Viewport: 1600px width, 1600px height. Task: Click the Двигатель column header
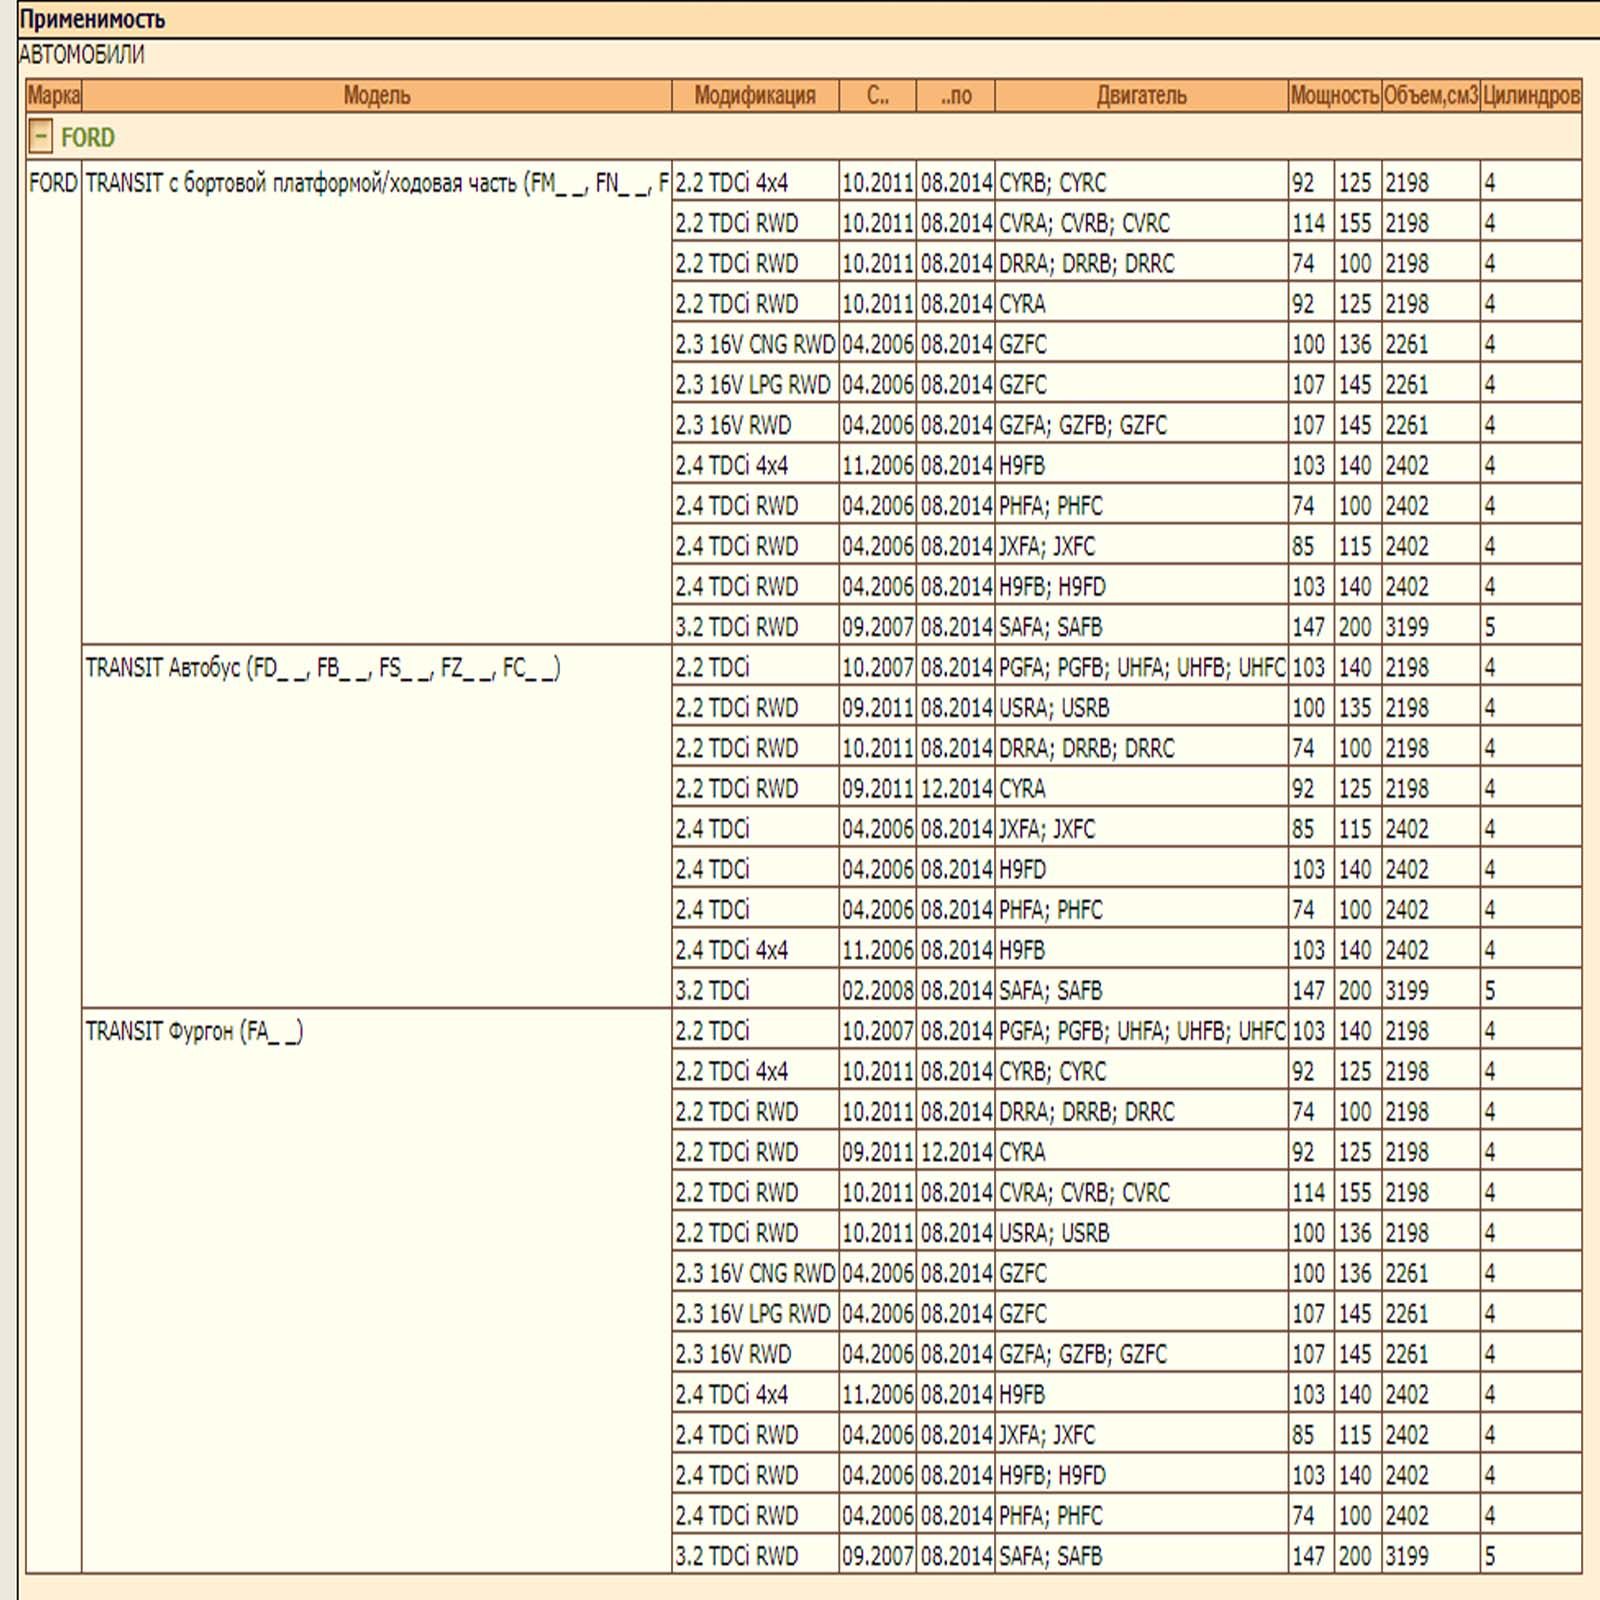coord(1141,96)
